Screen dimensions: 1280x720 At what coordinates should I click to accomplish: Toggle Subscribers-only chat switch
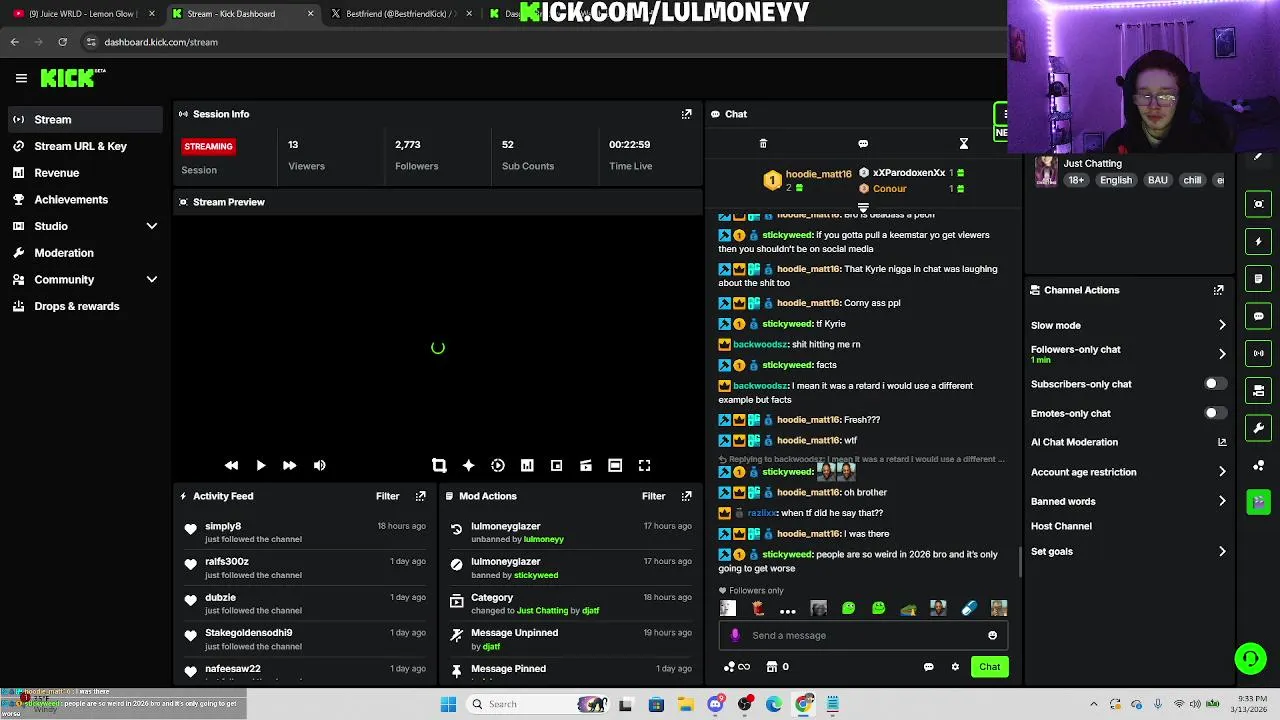1215,384
